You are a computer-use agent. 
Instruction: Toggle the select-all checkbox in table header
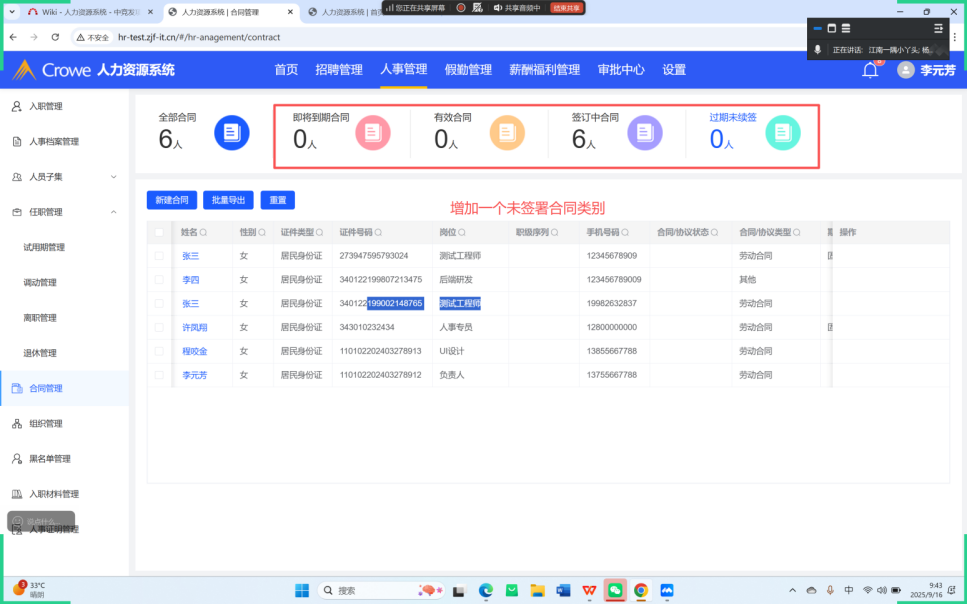159,232
